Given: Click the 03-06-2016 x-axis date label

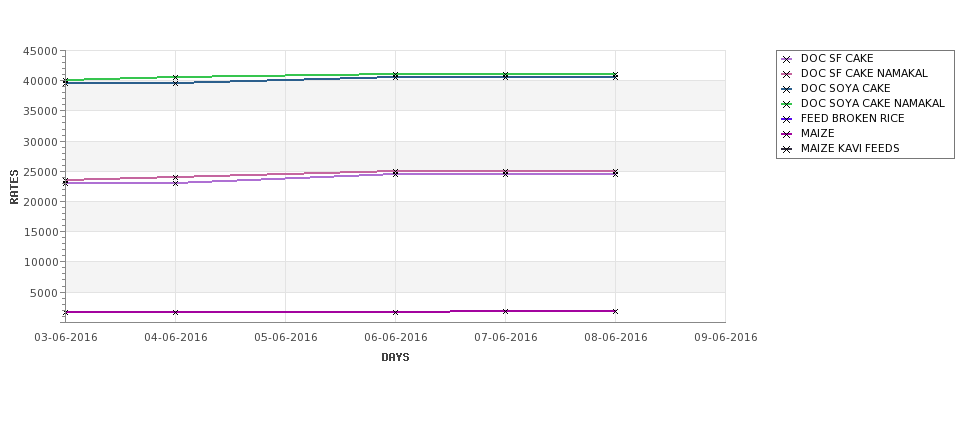Looking at the screenshot, I should [x=66, y=338].
